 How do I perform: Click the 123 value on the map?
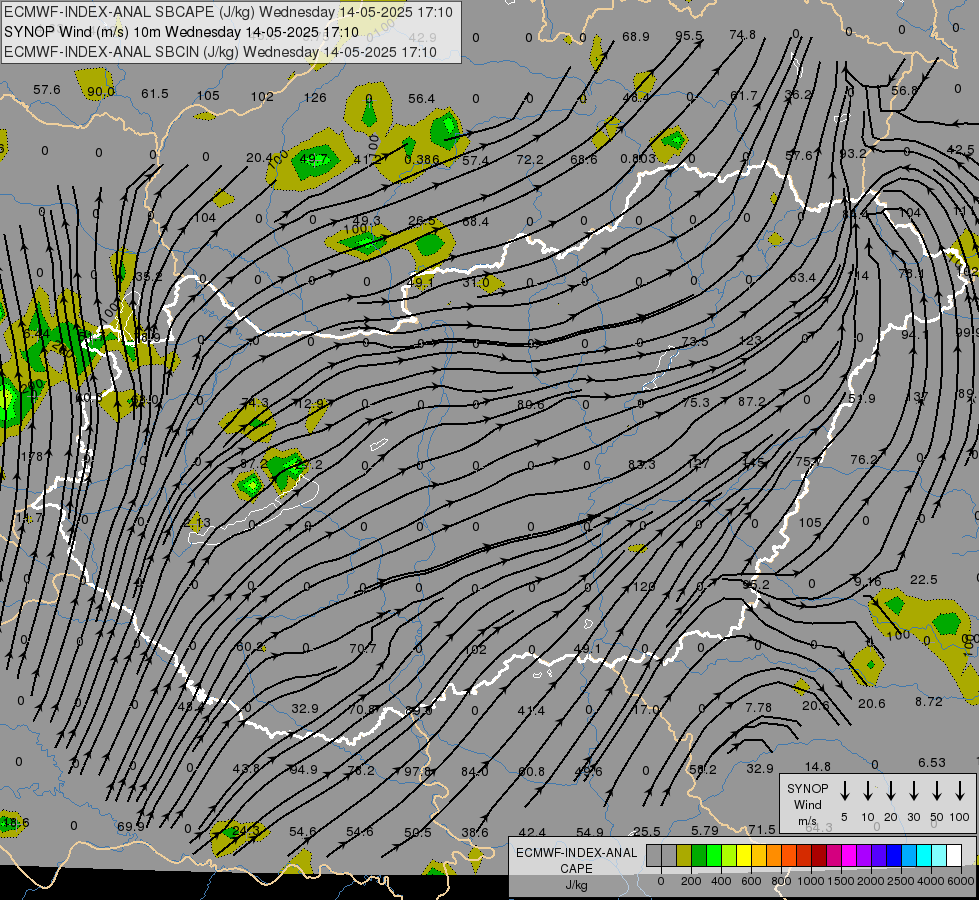tap(750, 340)
